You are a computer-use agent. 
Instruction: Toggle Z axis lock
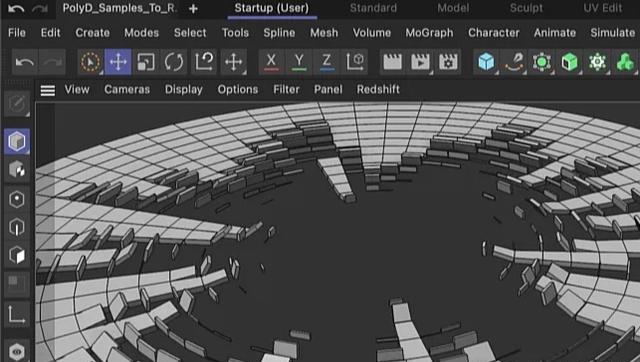pos(327,62)
